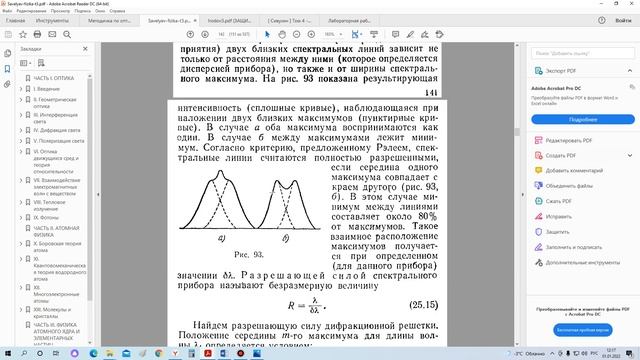Switch to the Главная tab
Viewport: 640px width, 360px height.
(x=16, y=20)
